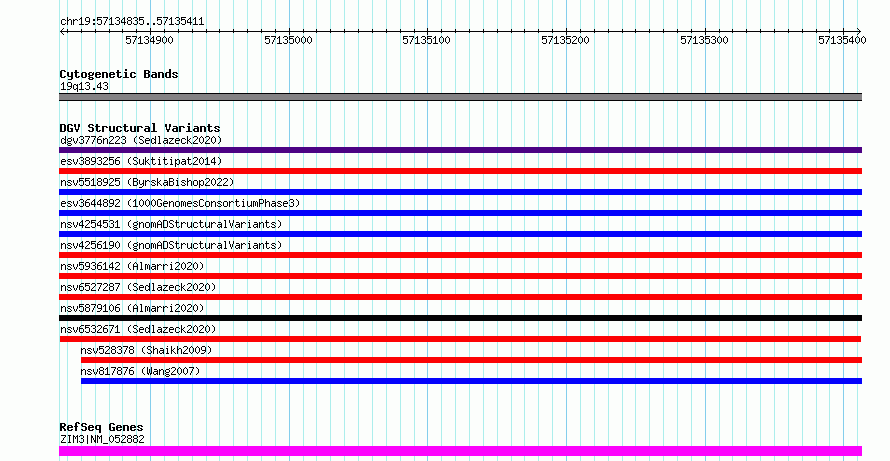The width and height of the screenshot is (890, 461).
Task: Select the red nsv5936142 variant bar
Action: pos(460,276)
